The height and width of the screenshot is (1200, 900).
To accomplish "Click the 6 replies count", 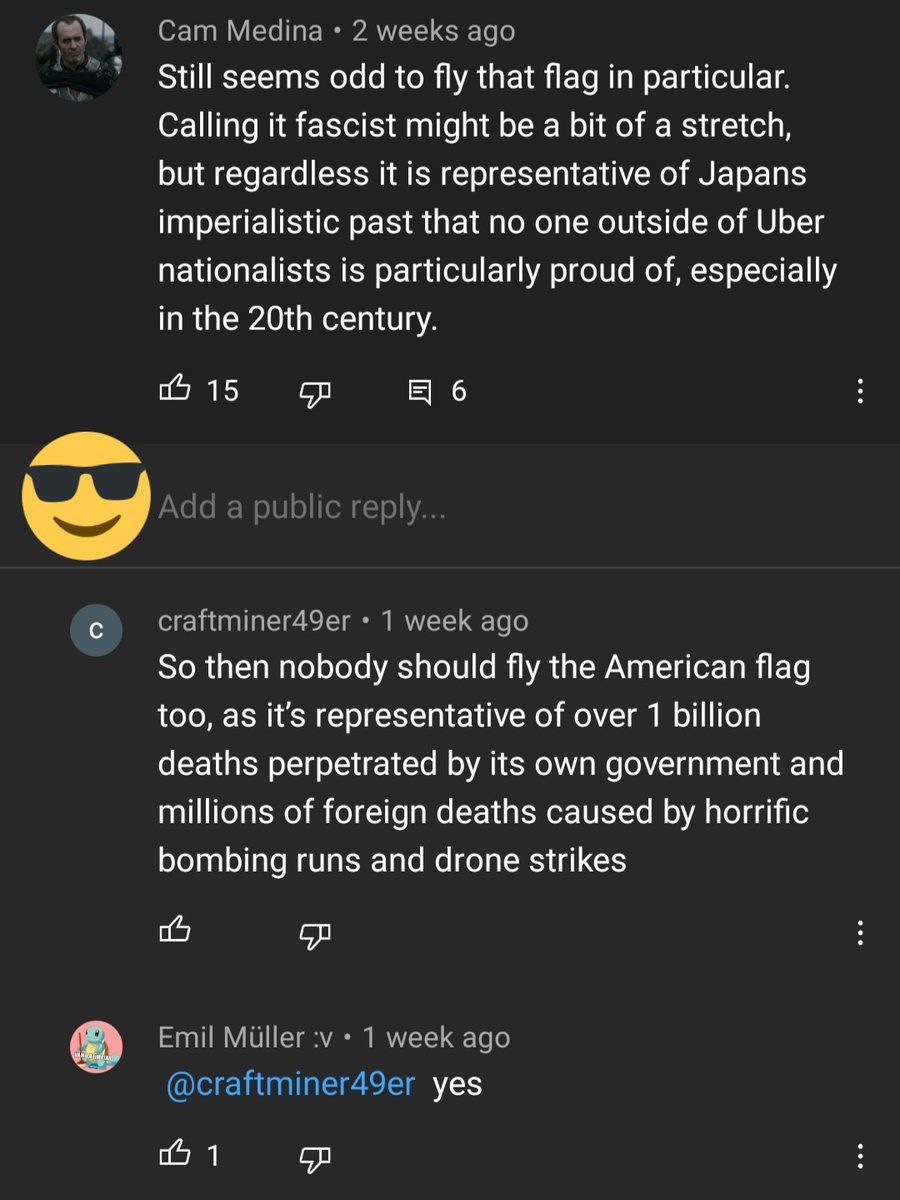I will 458,391.
